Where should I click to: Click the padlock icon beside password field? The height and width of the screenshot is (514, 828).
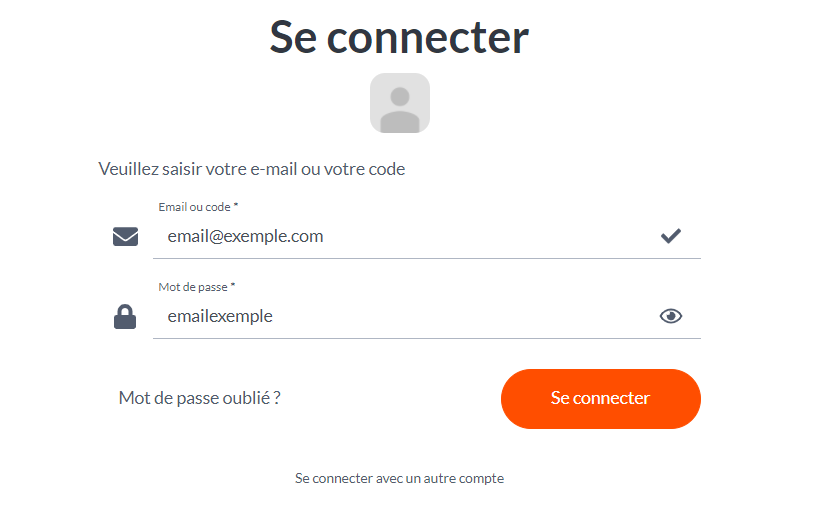pyautogui.click(x=125, y=316)
